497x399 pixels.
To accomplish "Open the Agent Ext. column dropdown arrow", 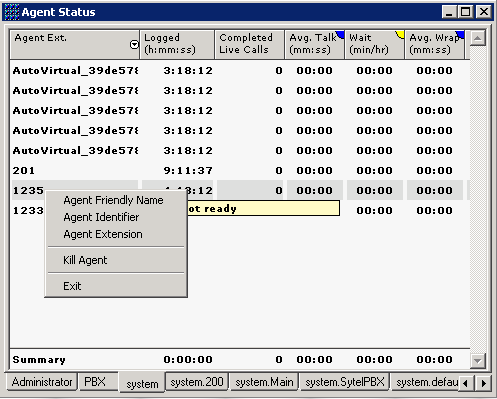I will pos(134,44).
